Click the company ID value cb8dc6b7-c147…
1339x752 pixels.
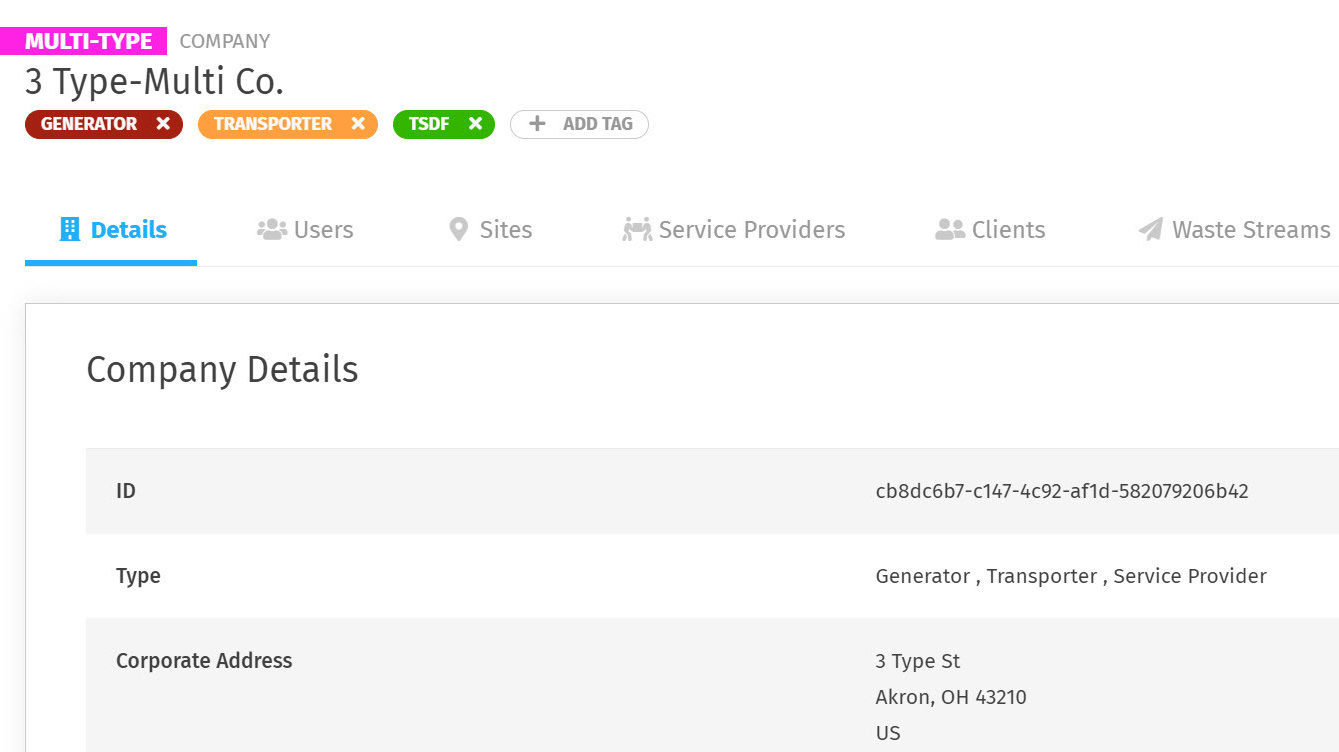pos(1062,491)
